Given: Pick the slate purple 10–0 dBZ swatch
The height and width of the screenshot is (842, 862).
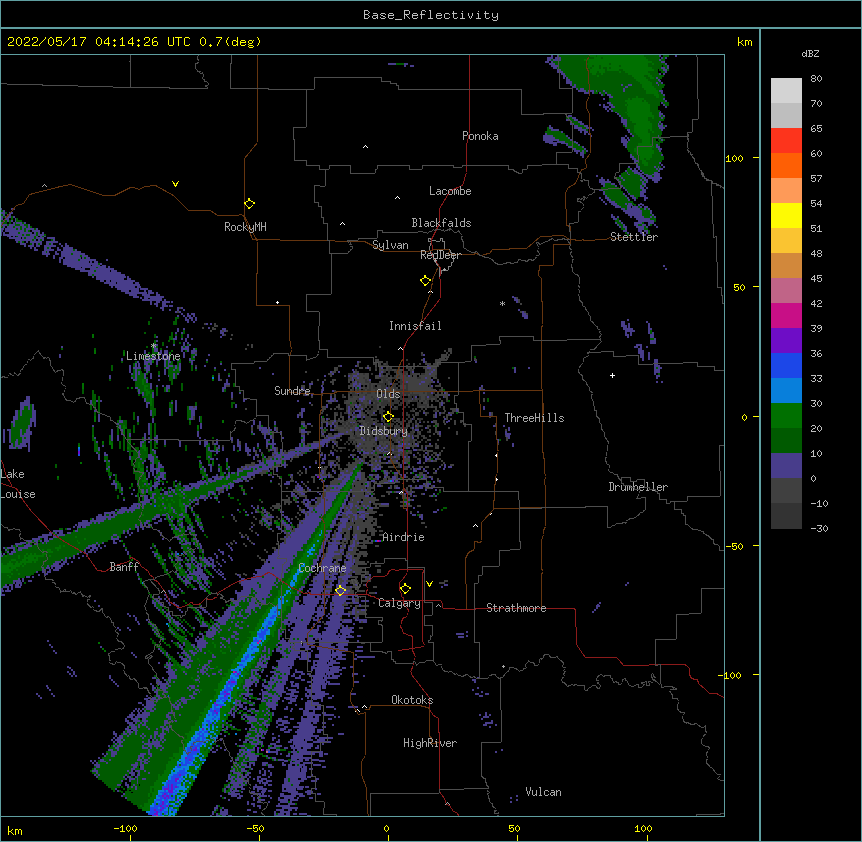Looking at the screenshot, I should click(x=786, y=466).
